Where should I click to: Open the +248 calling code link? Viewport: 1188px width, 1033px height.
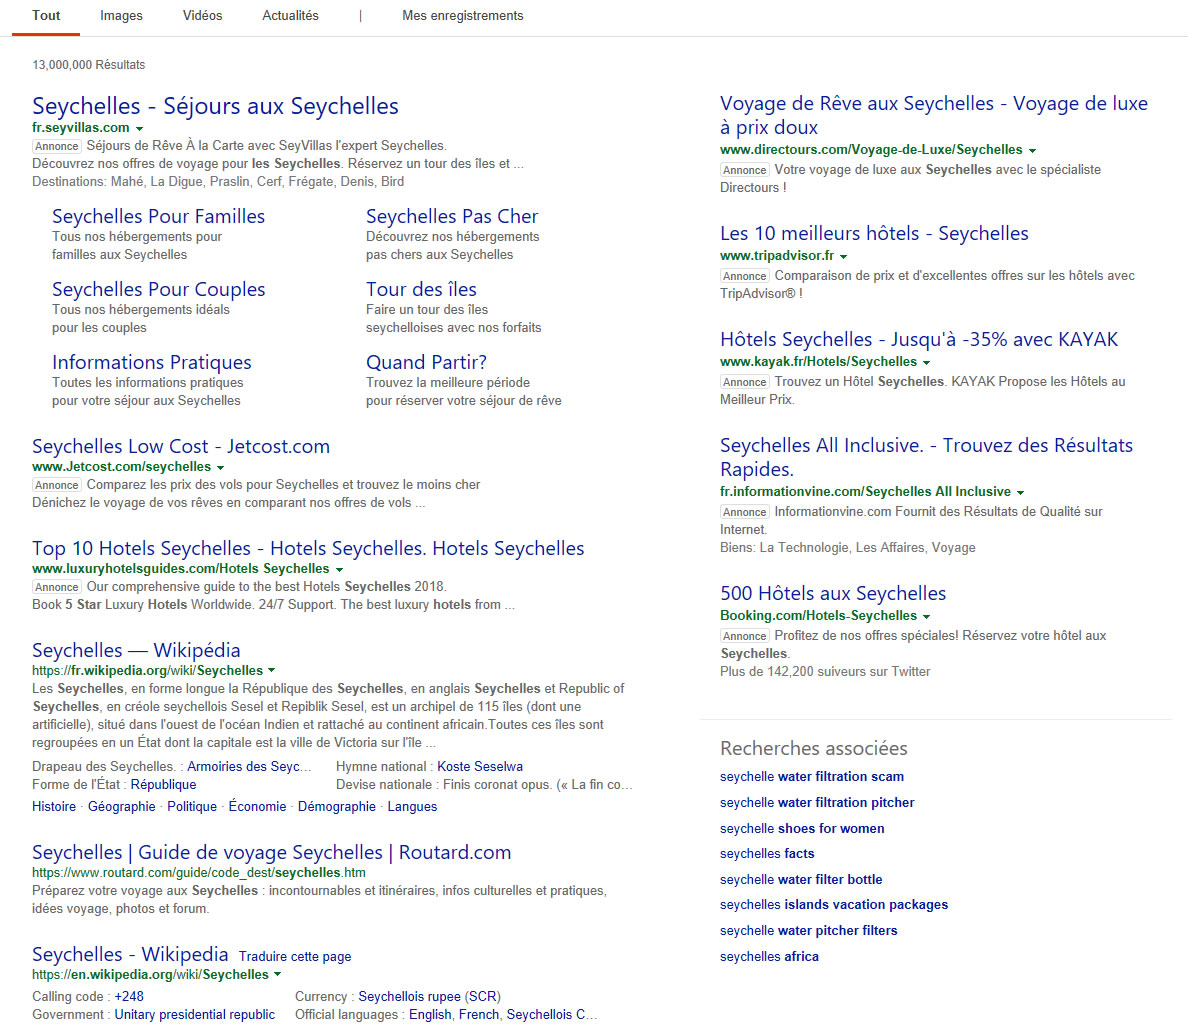click(x=129, y=997)
